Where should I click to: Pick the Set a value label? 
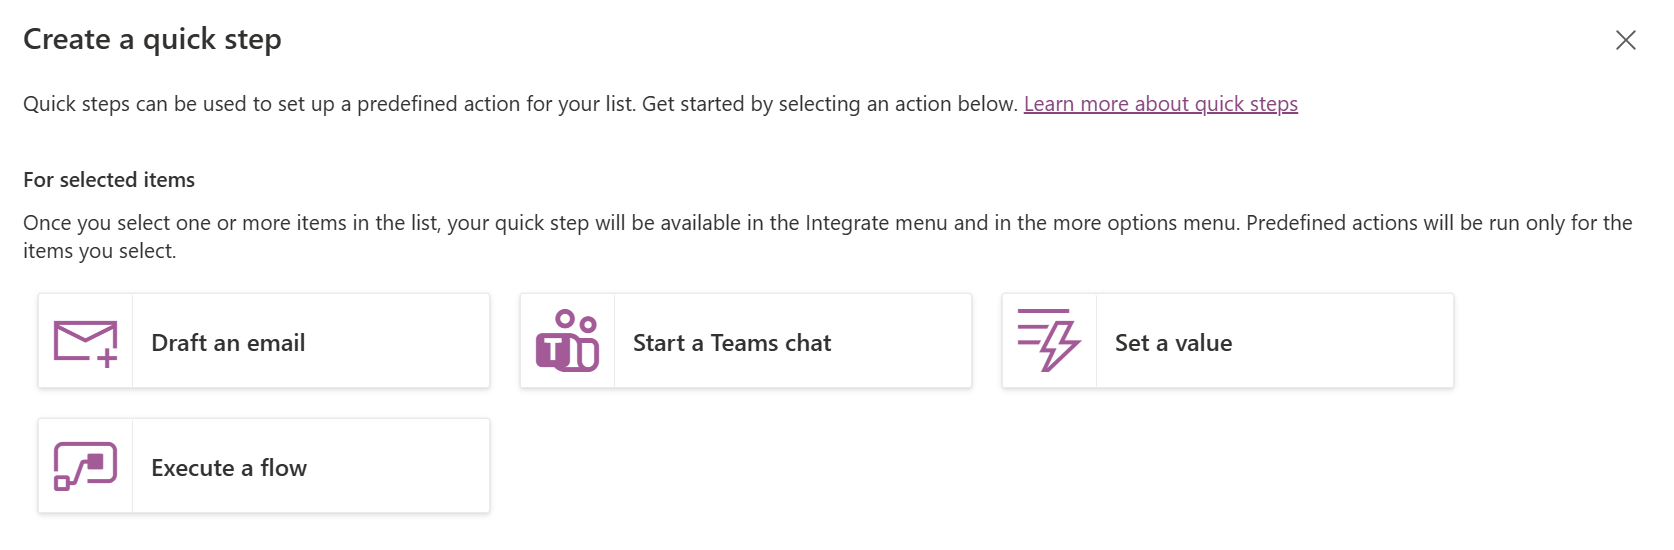click(1173, 343)
